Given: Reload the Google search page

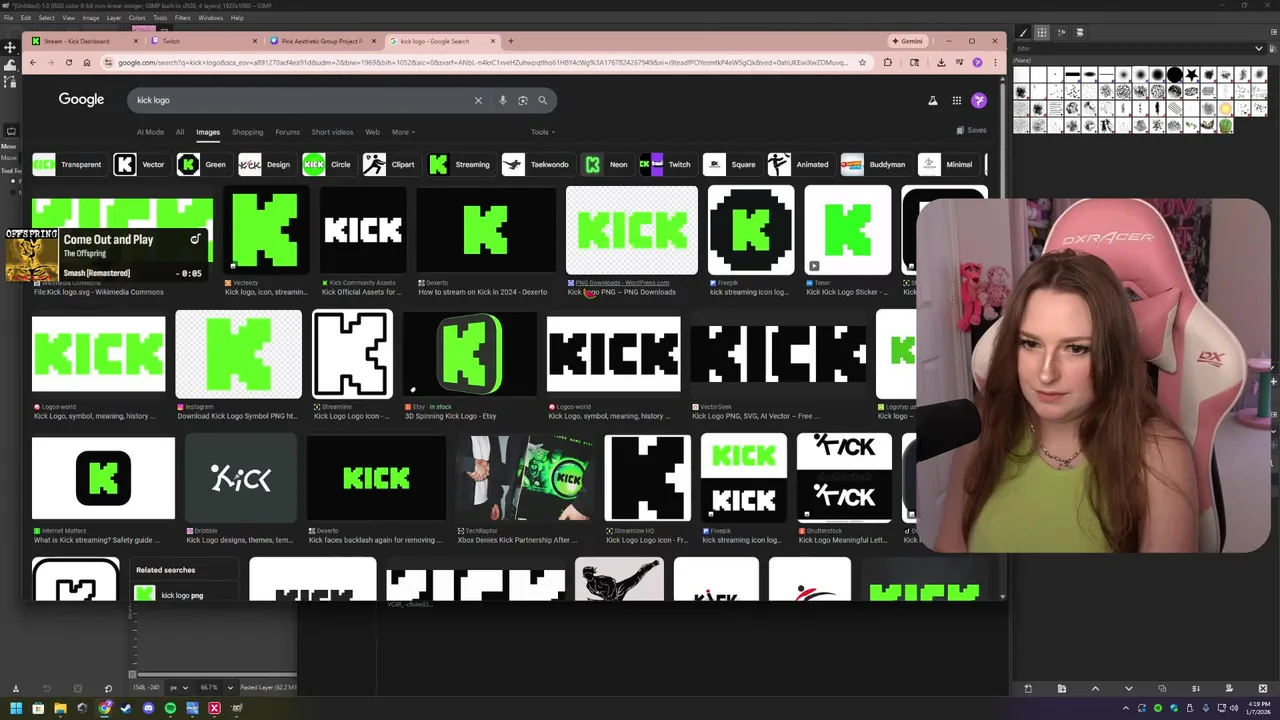Looking at the screenshot, I should point(68,62).
